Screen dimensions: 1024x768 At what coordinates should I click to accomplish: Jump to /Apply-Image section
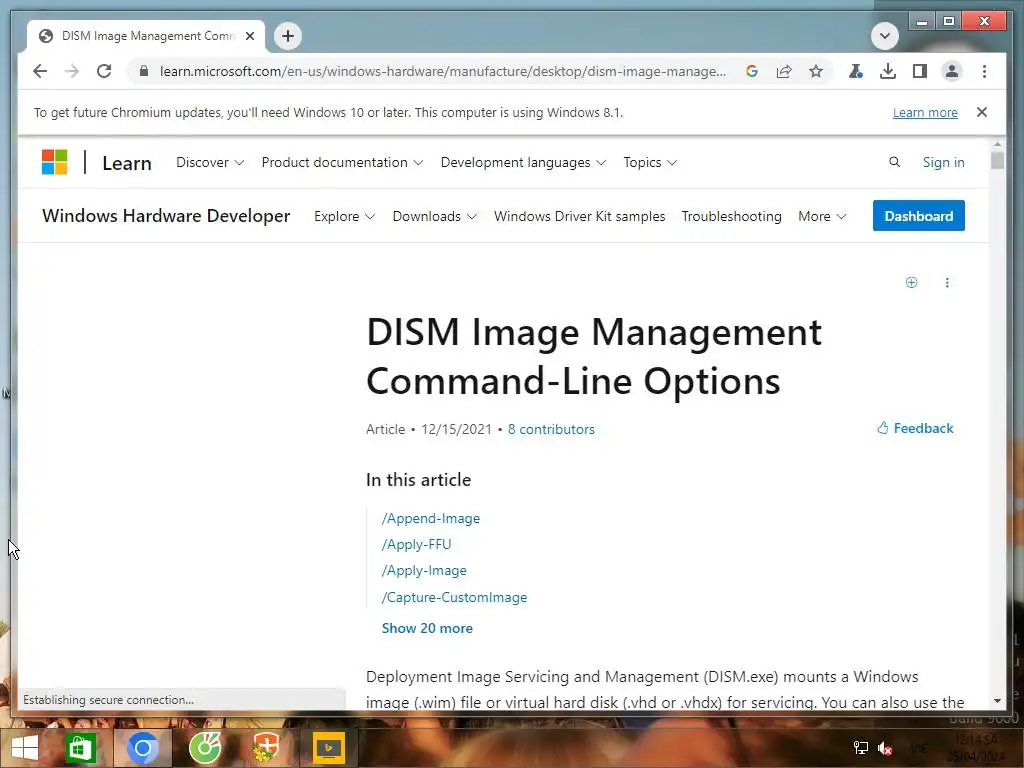click(x=424, y=570)
